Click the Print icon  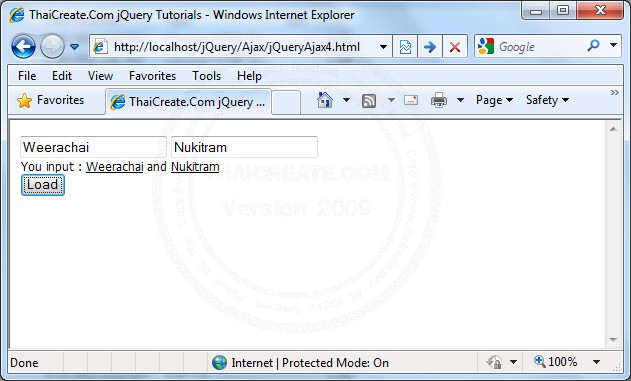coord(439,100)
